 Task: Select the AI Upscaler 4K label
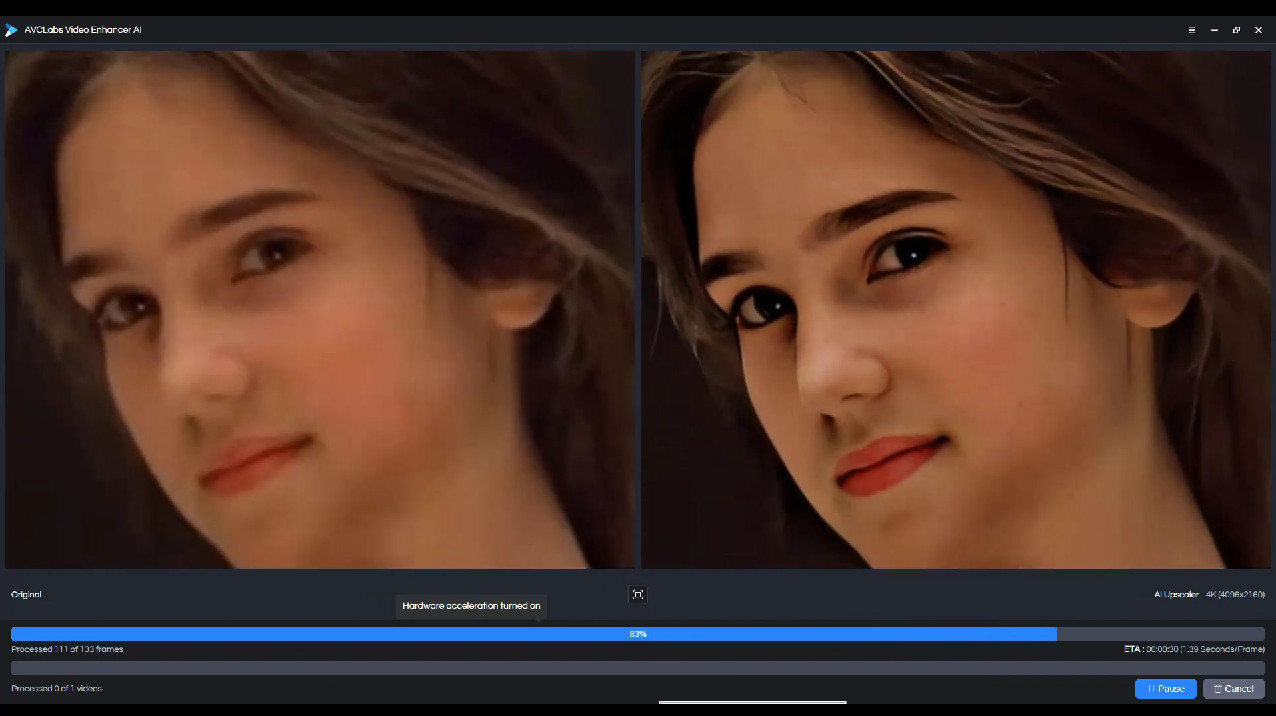pos(1209,594)
